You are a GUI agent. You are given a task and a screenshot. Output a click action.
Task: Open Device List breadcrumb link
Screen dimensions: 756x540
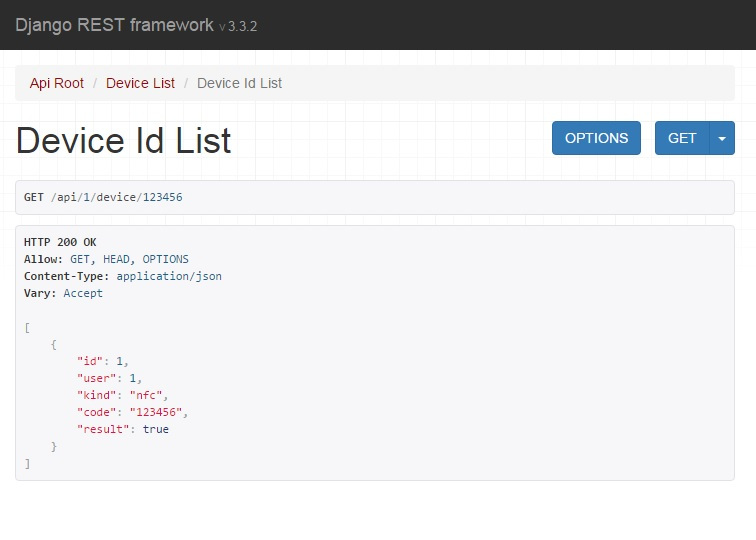tap(140, 83)
